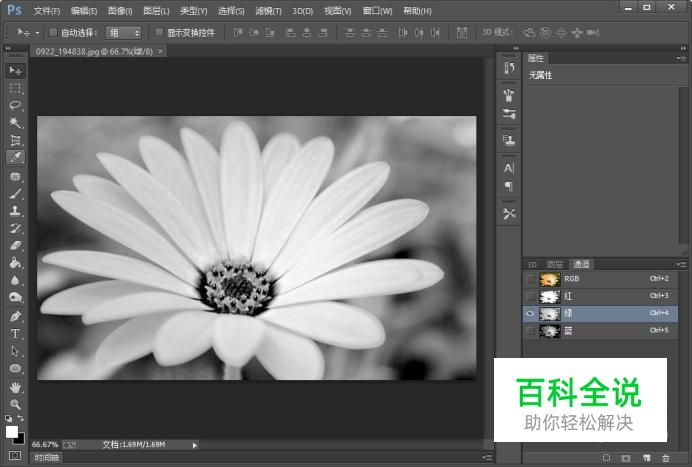Show the 红 channel visibility
692x467 pixels.
pos(530,296)
